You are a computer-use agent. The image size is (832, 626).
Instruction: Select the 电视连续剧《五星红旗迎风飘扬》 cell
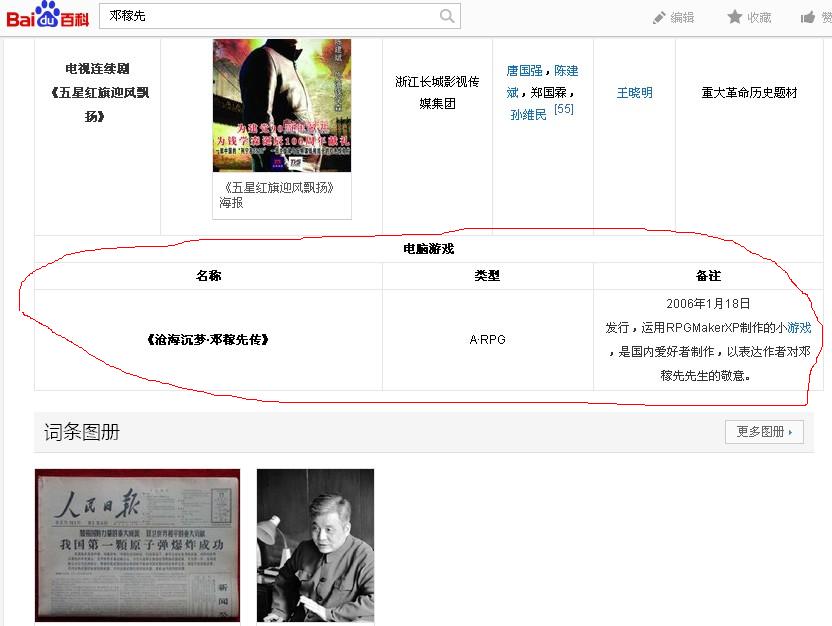coord(98,92)
